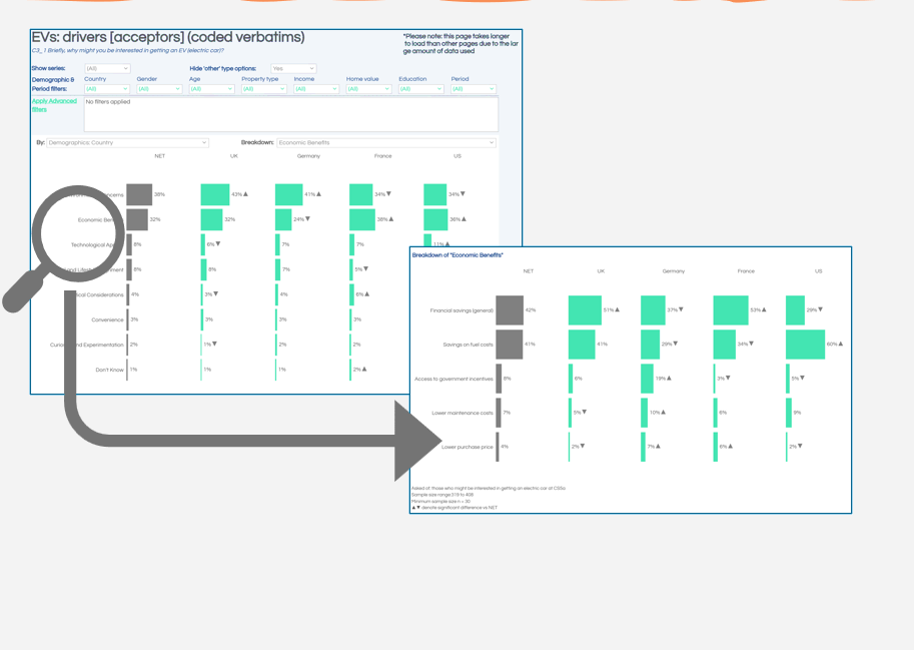Click UK up-arrow beside 51% financial savings

pos(618,310)
